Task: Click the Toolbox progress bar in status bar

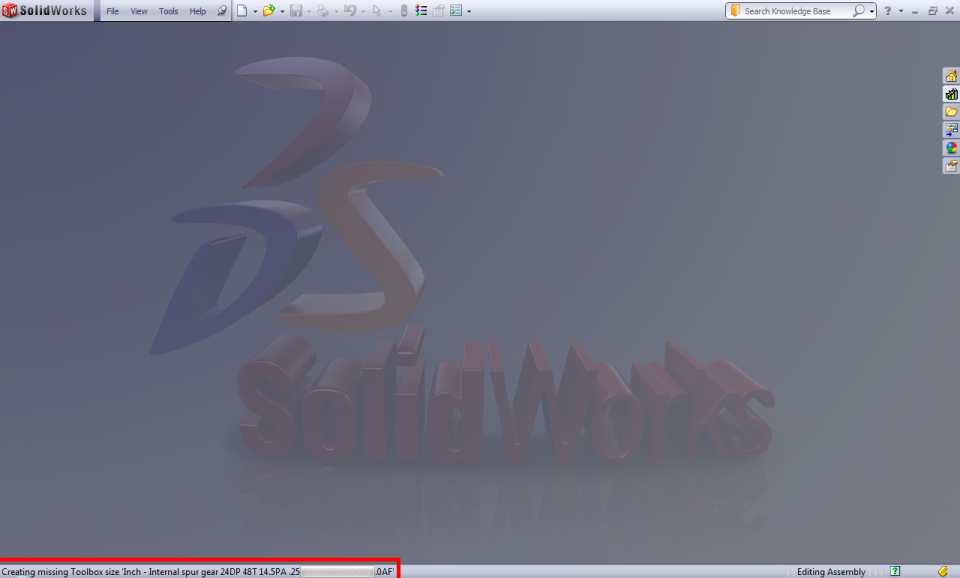Action: (337, 571)
